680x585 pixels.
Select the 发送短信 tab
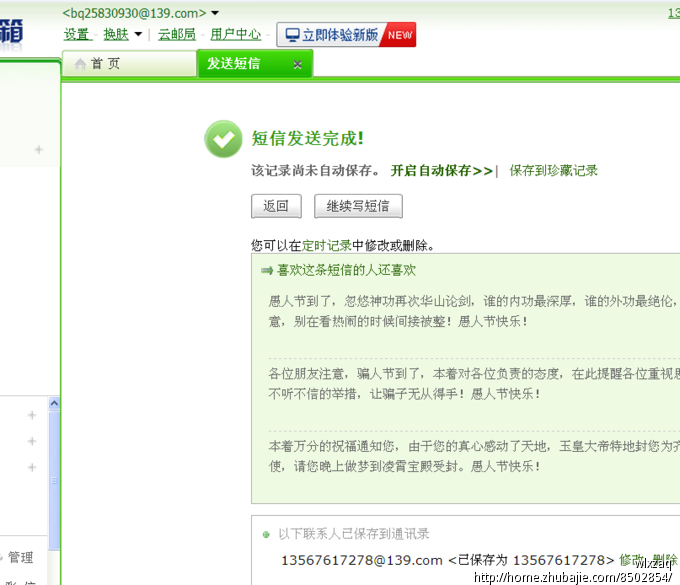tap(255, 64)
